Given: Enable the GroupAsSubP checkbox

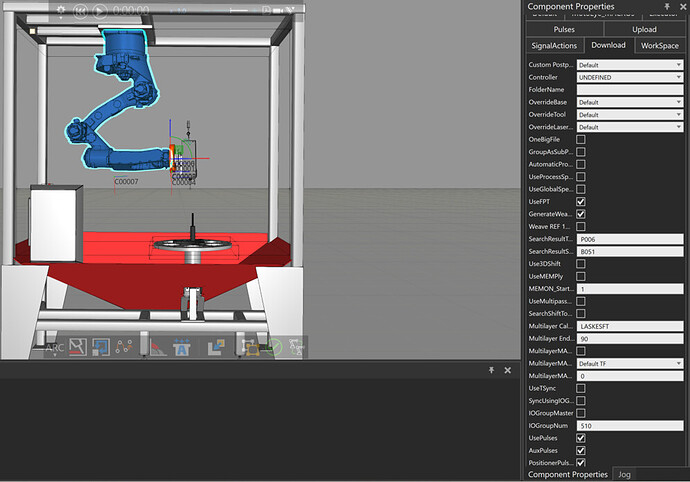Looking at the screenshot, I should [x=581, y=152].
